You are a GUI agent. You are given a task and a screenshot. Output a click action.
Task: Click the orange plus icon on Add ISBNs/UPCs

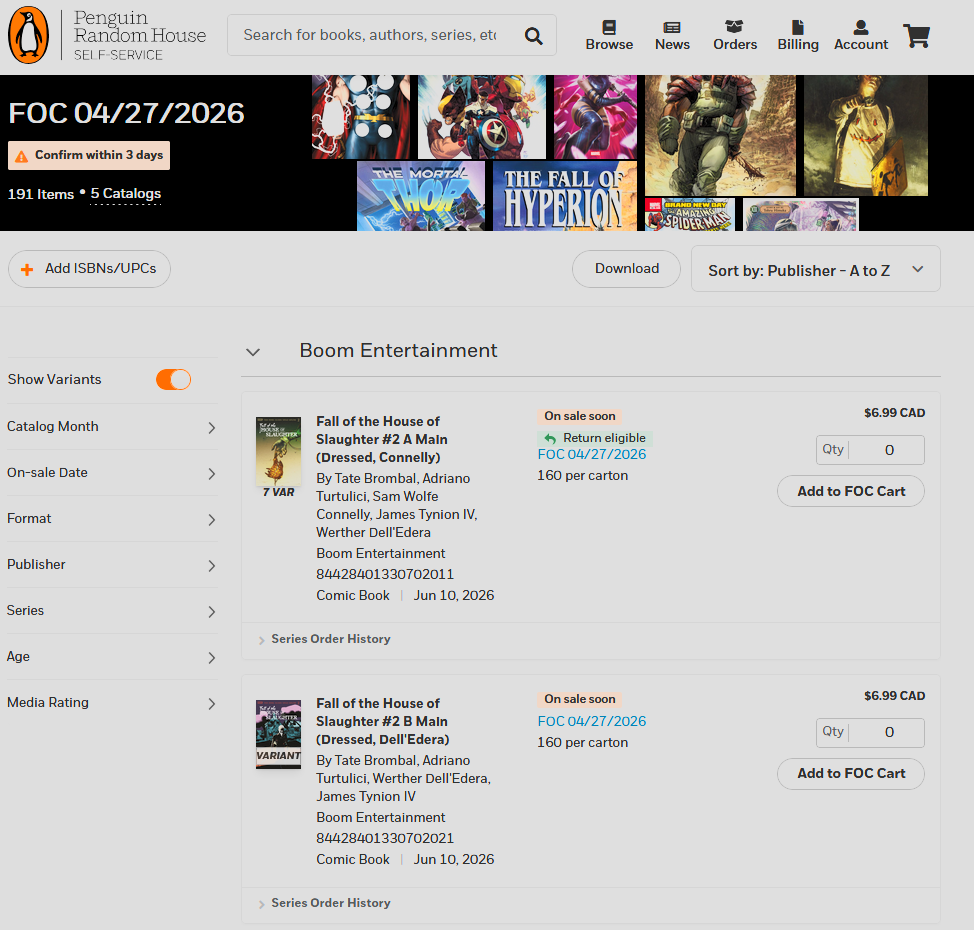(27, 270)
